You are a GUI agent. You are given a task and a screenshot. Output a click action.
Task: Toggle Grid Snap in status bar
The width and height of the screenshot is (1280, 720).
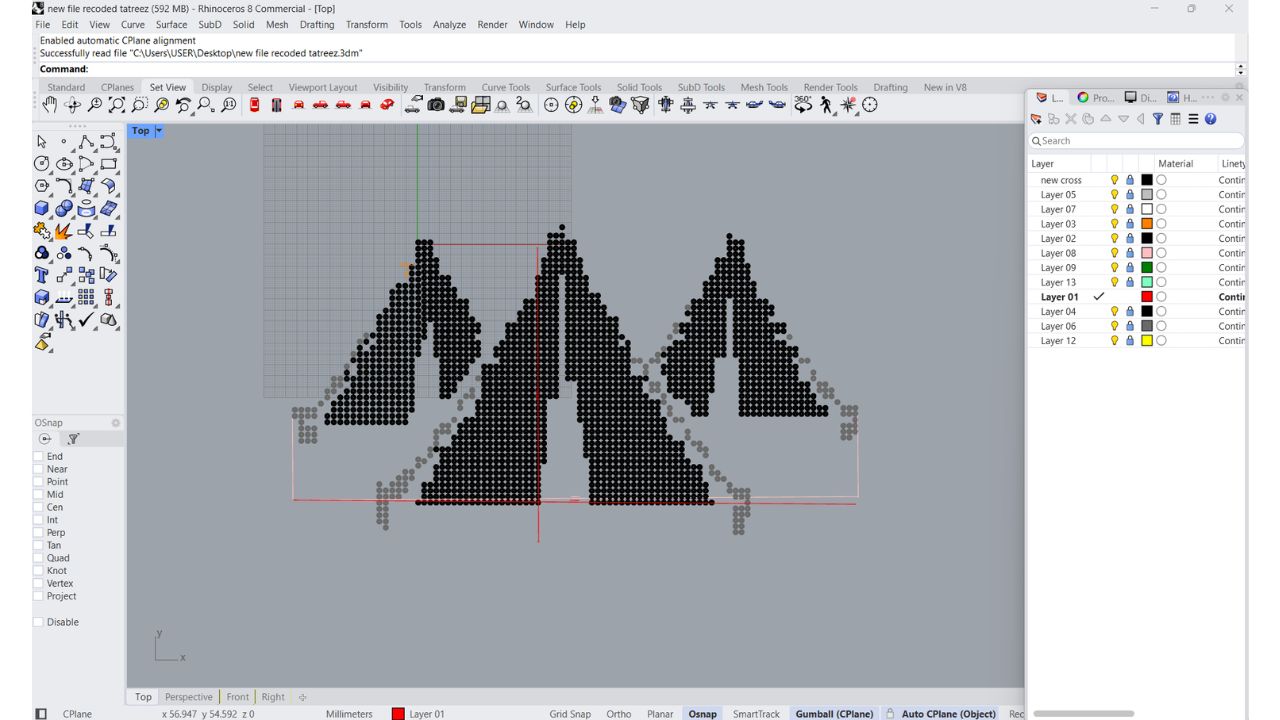point(570,714)
